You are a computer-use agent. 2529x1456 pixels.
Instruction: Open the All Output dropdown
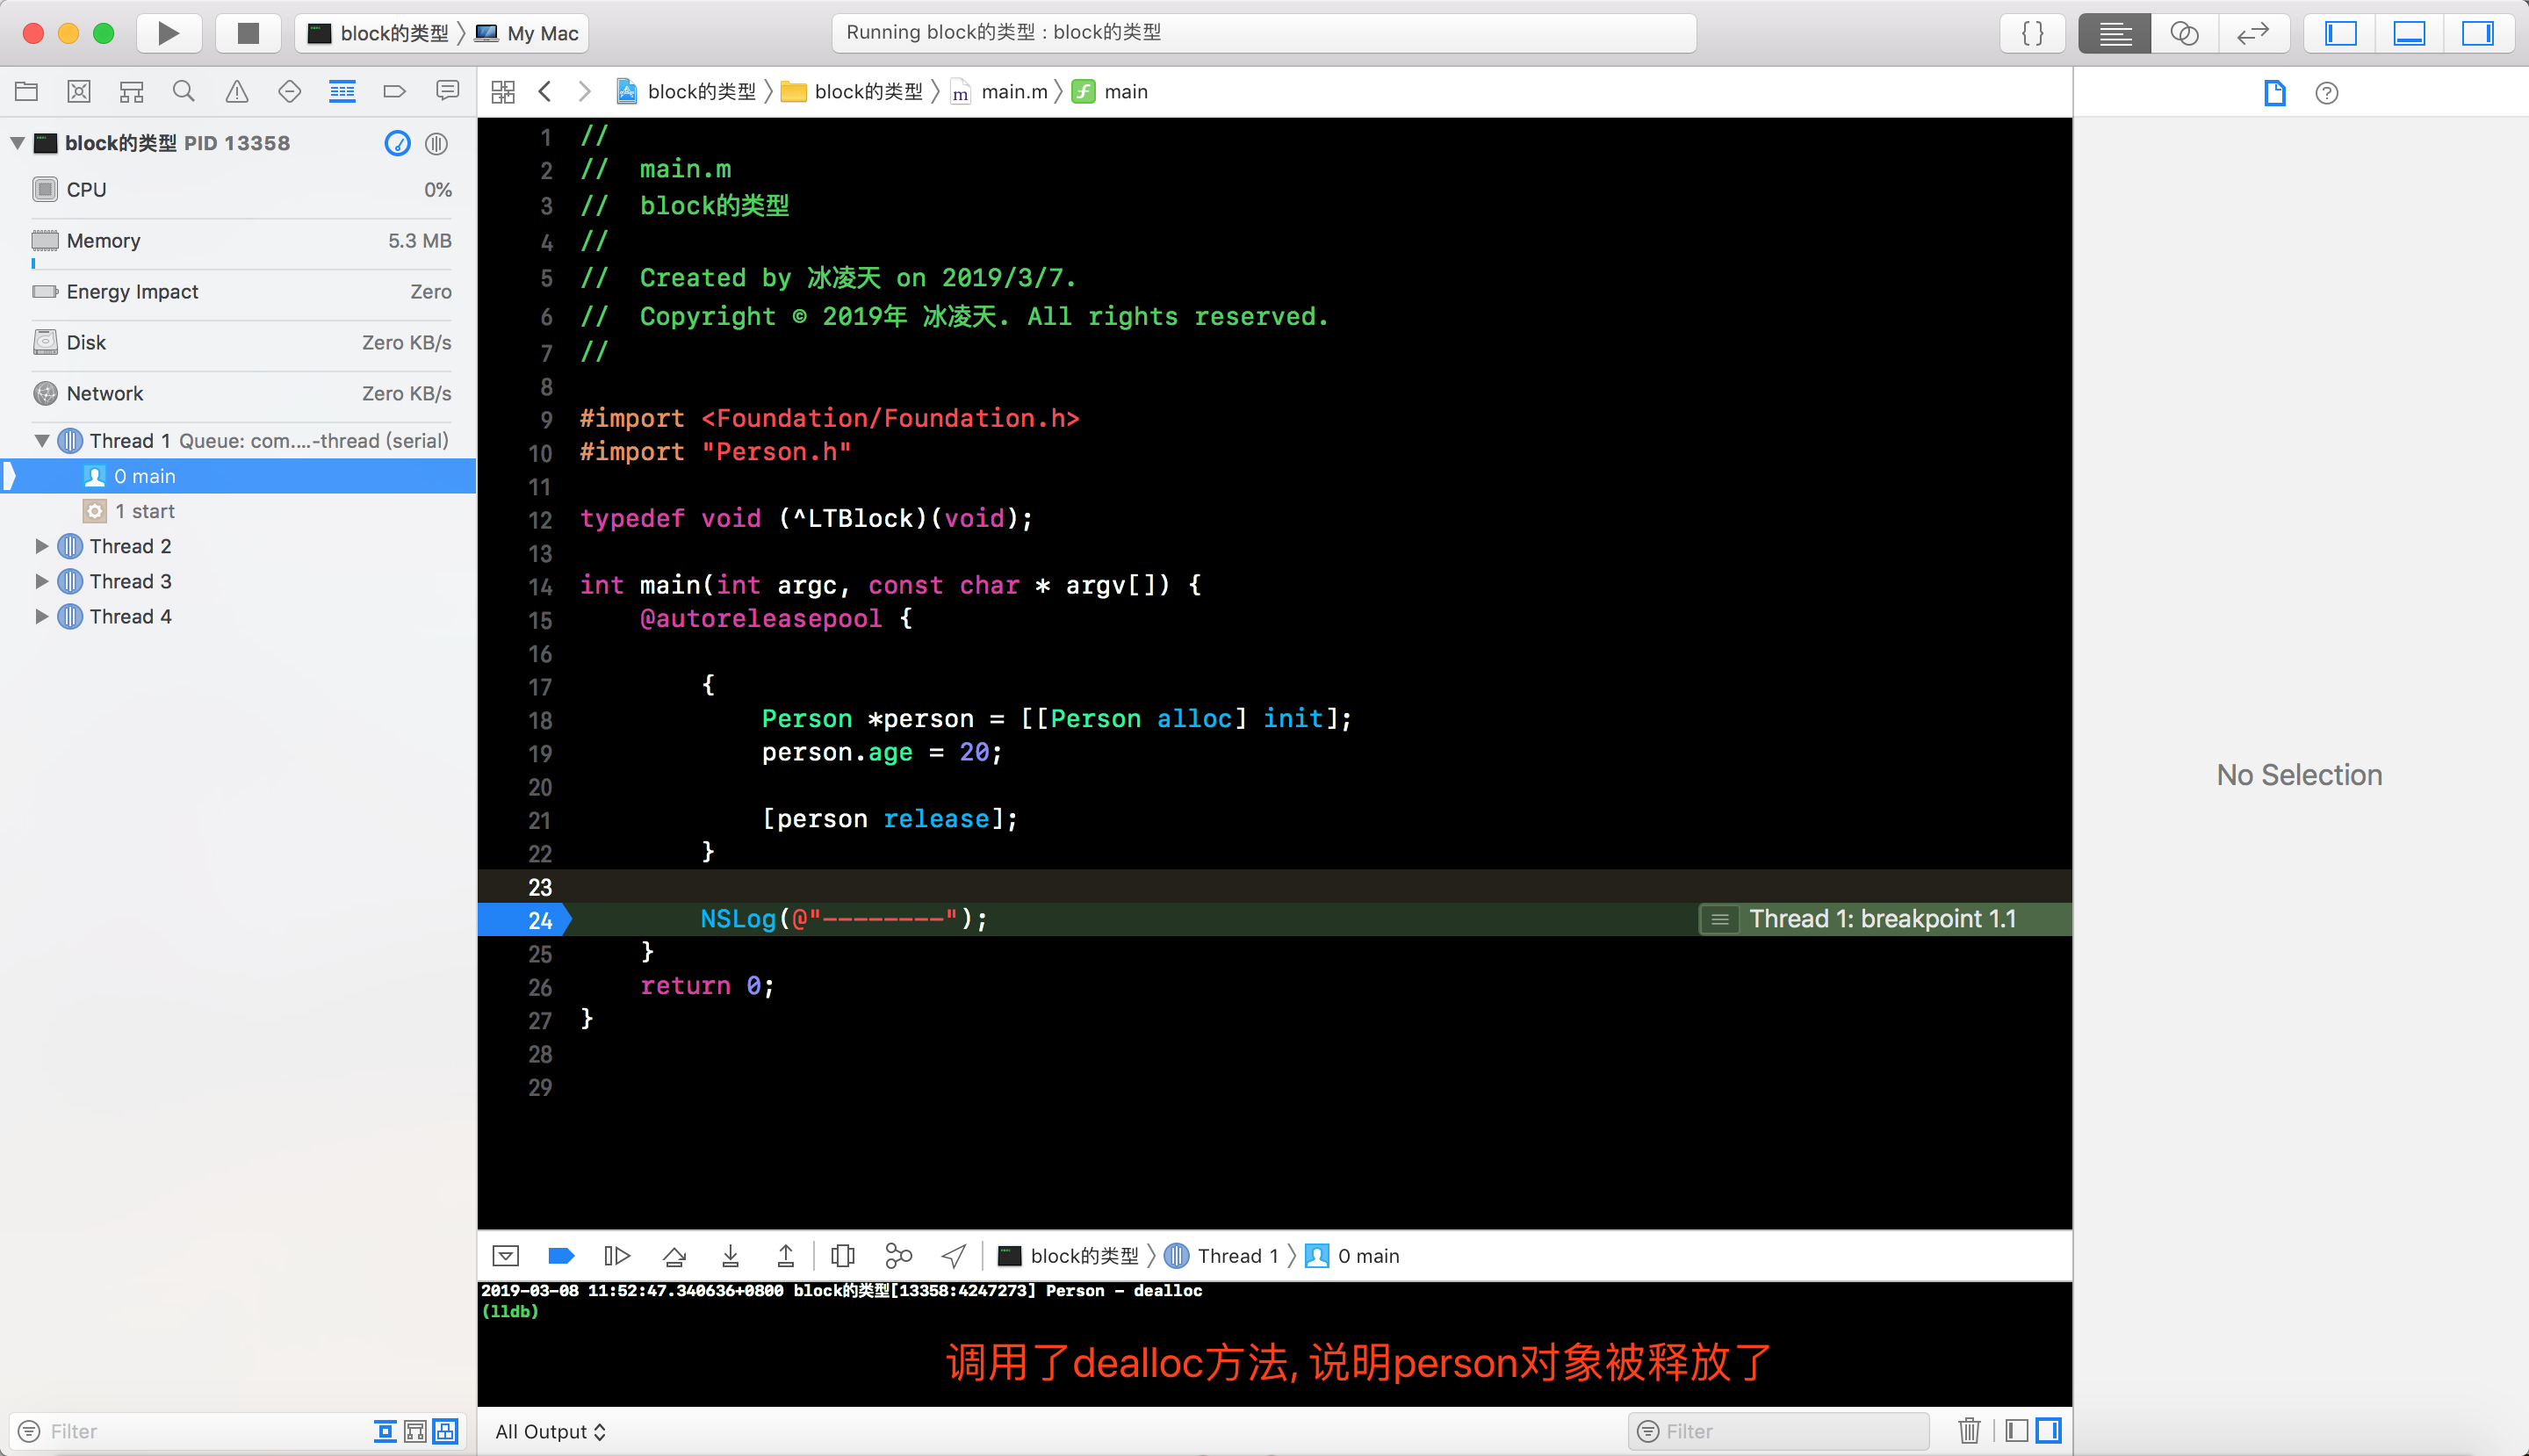tap(550, 1431)
